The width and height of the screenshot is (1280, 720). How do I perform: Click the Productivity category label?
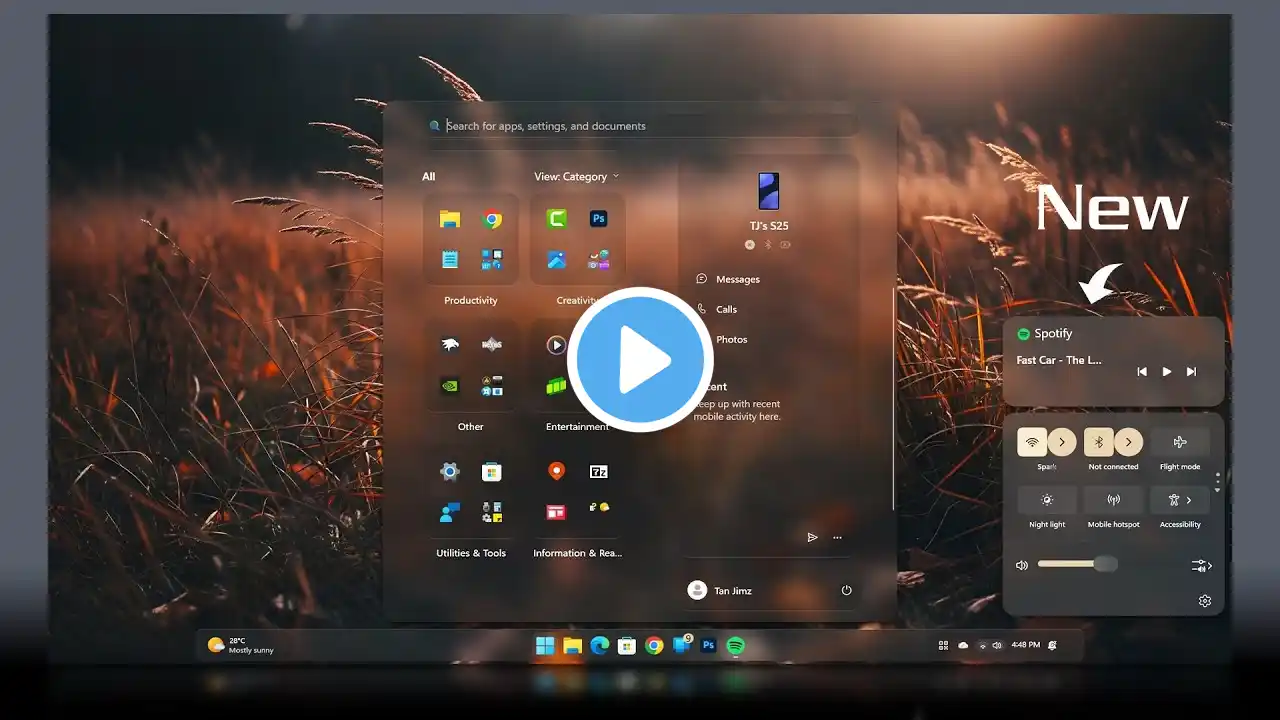click(471, 301)
